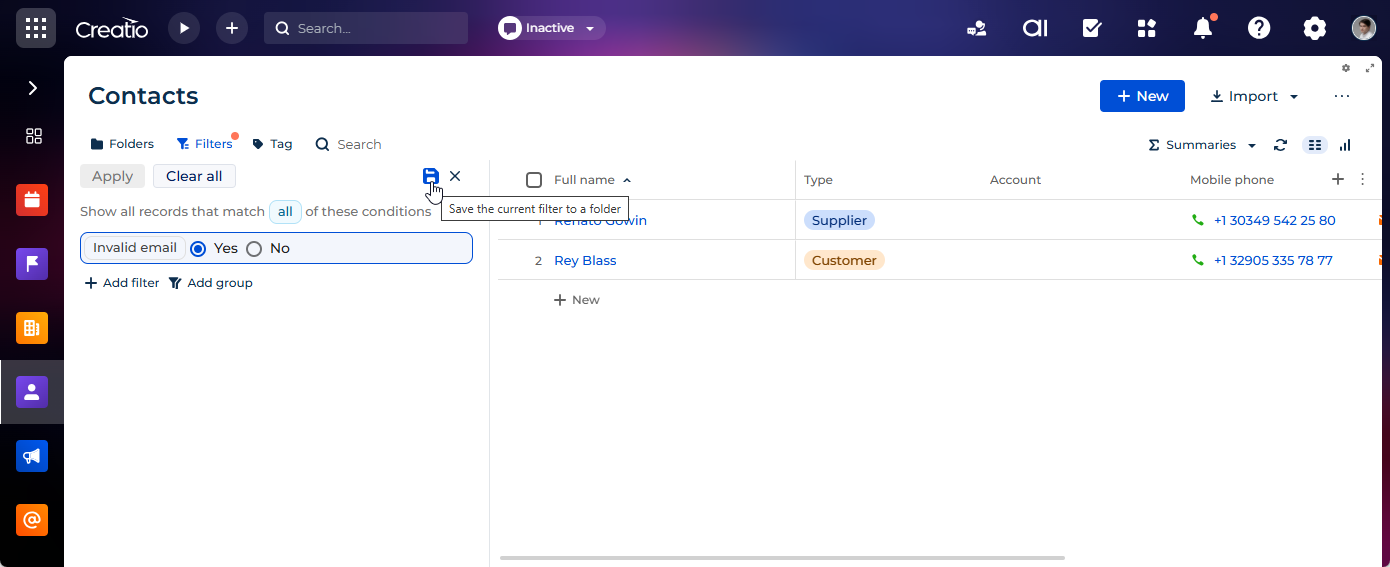The image size is (1390, 567).
Task: Click the run process play icon
Action: click(184, 28)
